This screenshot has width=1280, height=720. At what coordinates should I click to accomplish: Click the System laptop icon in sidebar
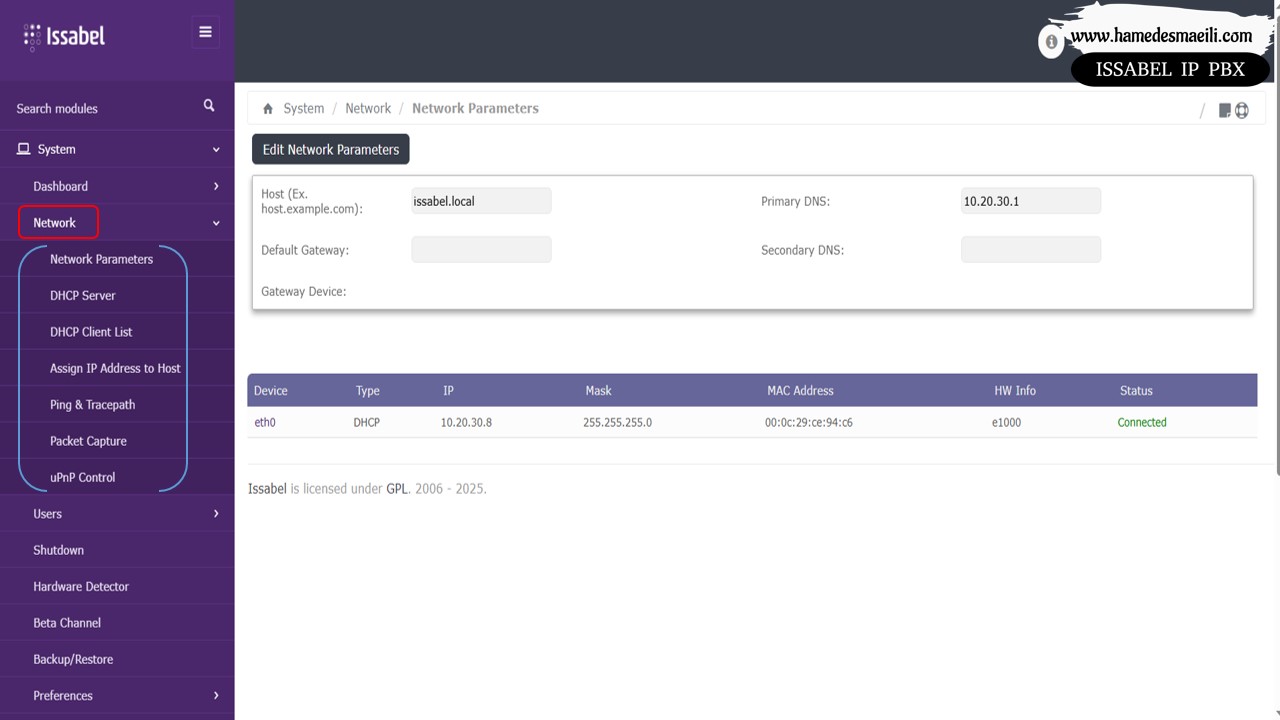click(x=23, y=149)
